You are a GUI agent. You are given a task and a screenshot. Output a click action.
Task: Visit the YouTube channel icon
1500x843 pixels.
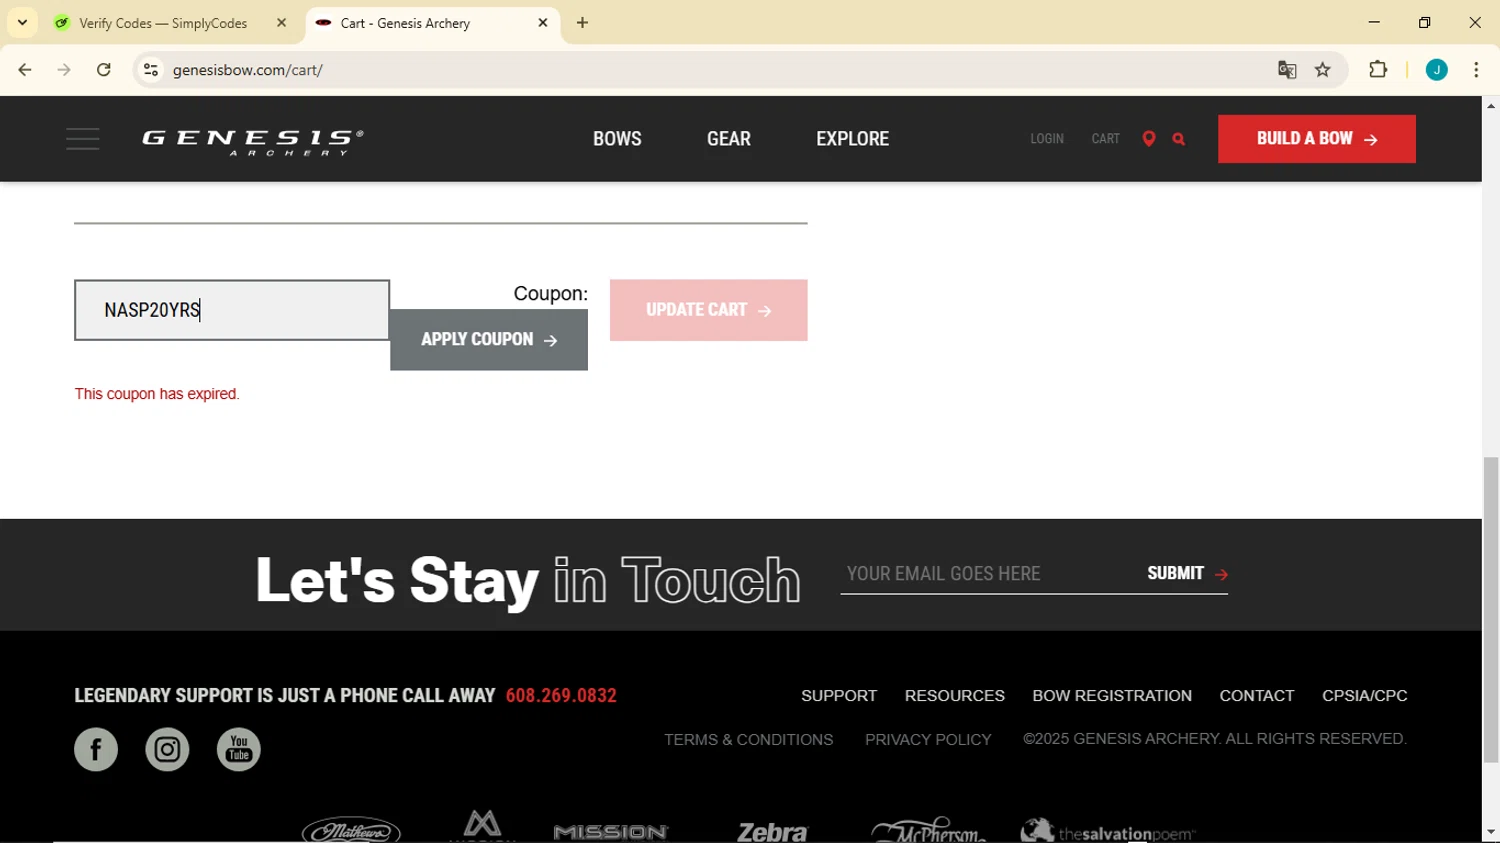239,749
